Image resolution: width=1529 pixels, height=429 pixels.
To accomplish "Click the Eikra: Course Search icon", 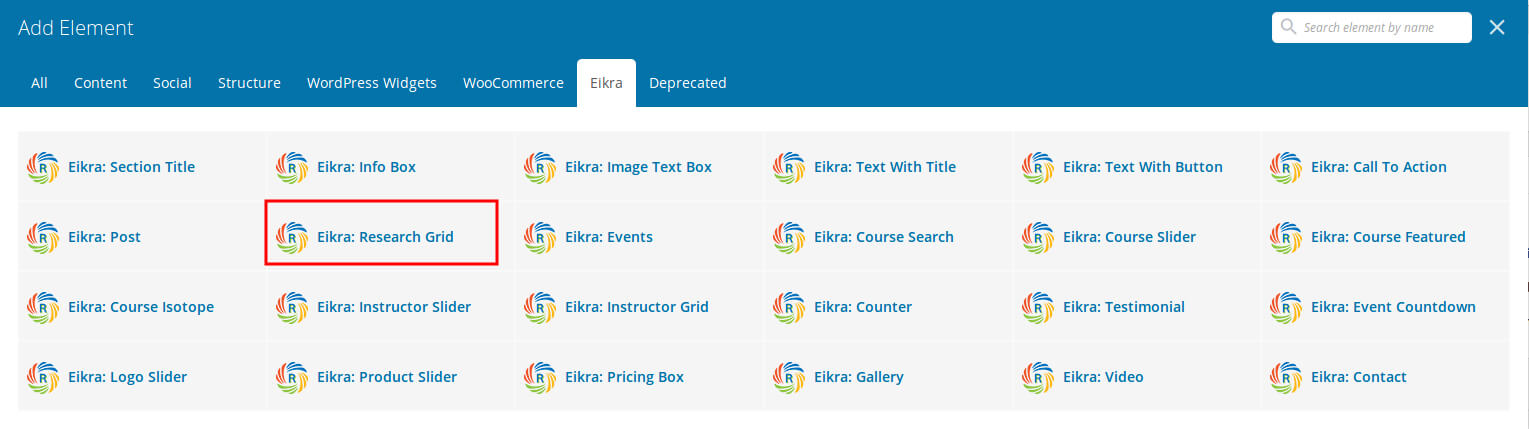I will [789, 237].
